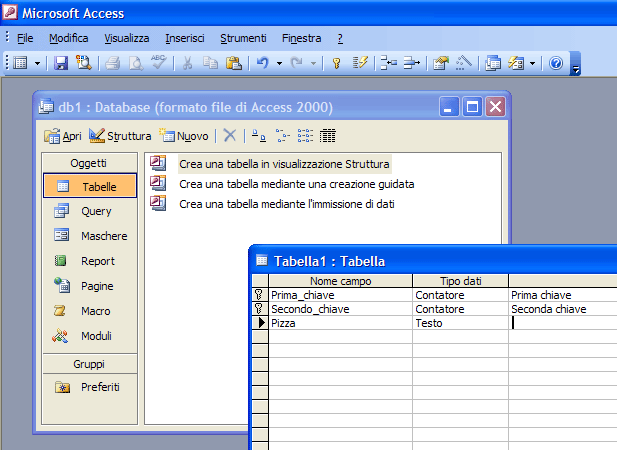
Task: Switch to Large Icons view
Action: tap(259, 136)
